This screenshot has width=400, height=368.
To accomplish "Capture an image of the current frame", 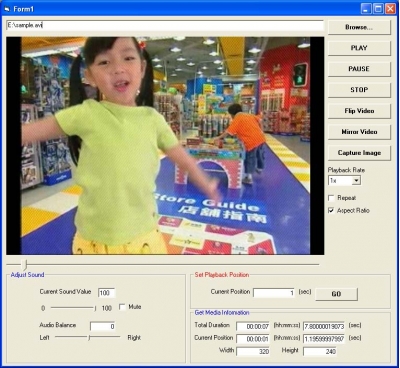I will [359, 153].
